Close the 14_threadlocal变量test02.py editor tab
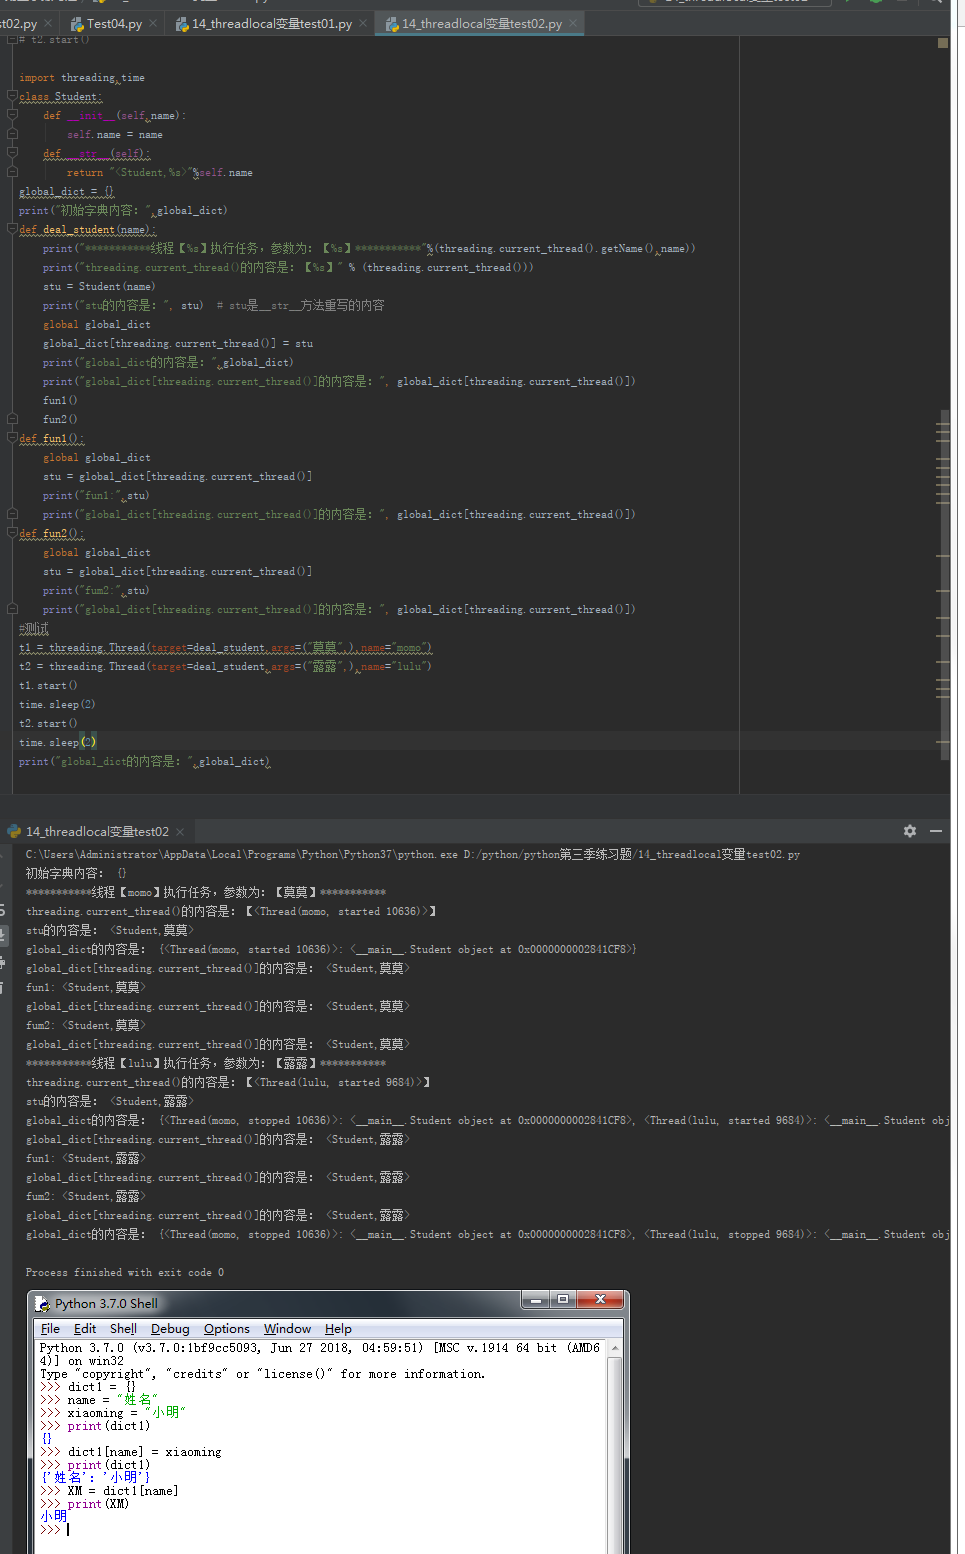This screenshot has width=965, height=1554. click(573, 24)
